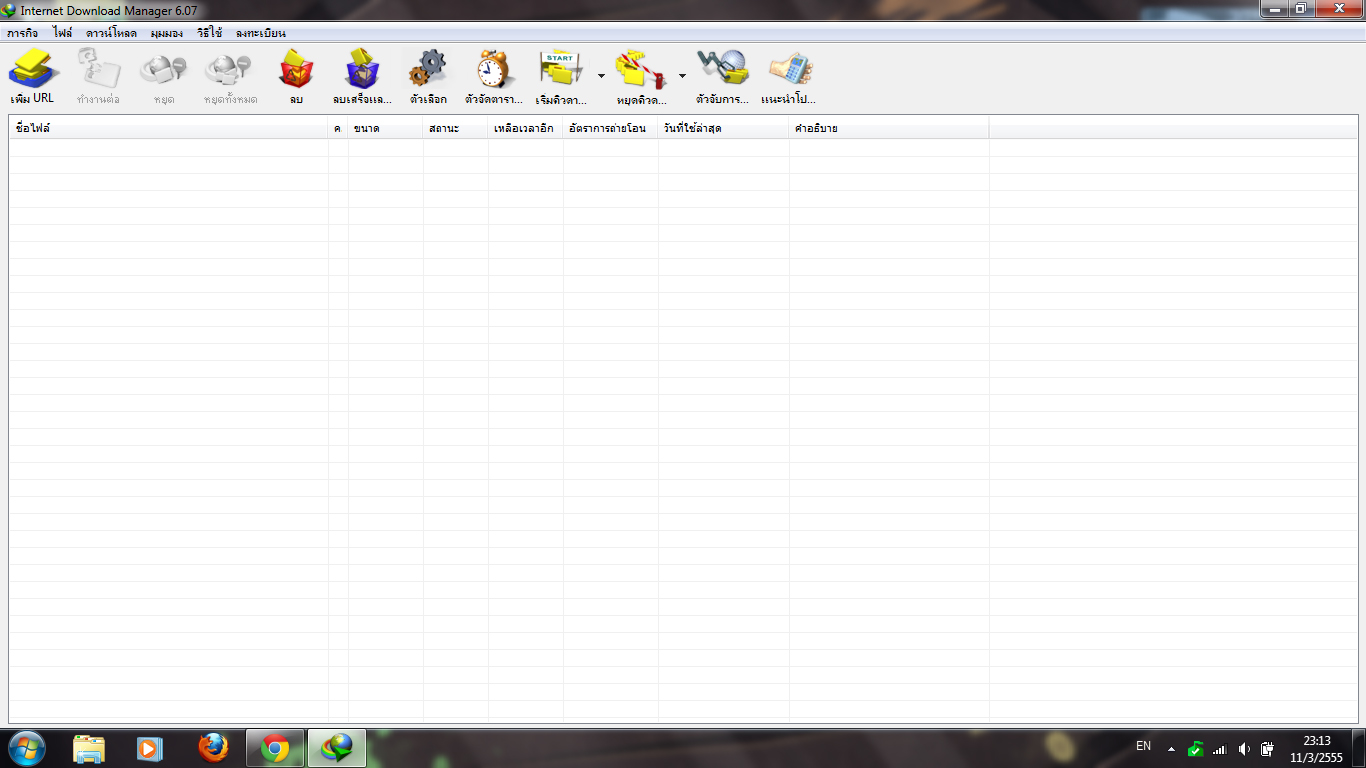The image size is (1366, 768).
Task: Open the volume control from the tray
Action: [1243, 748]
